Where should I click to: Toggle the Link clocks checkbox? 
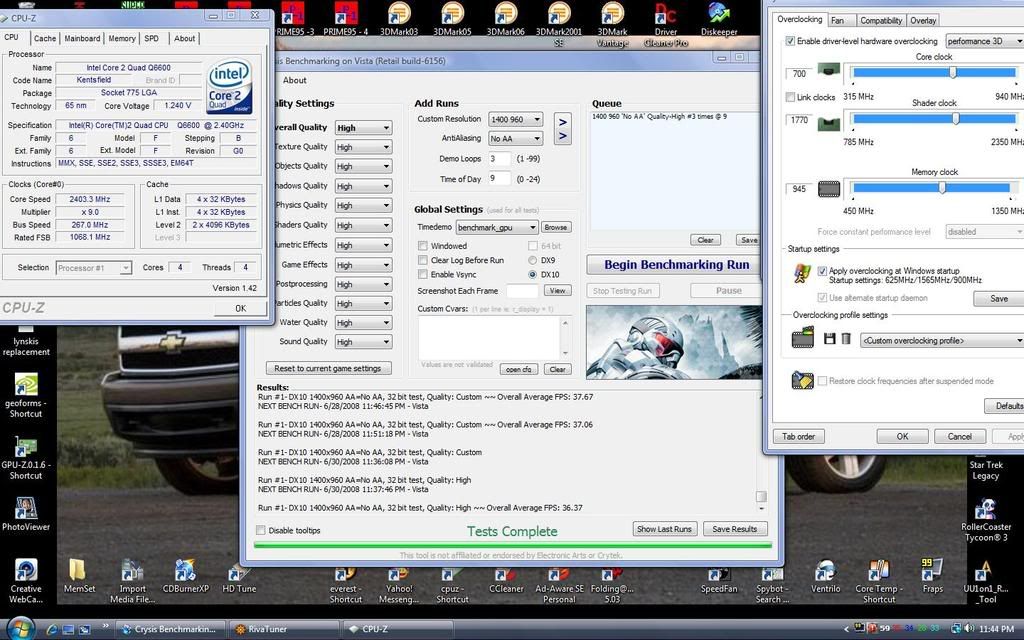[x=790, y=97]
